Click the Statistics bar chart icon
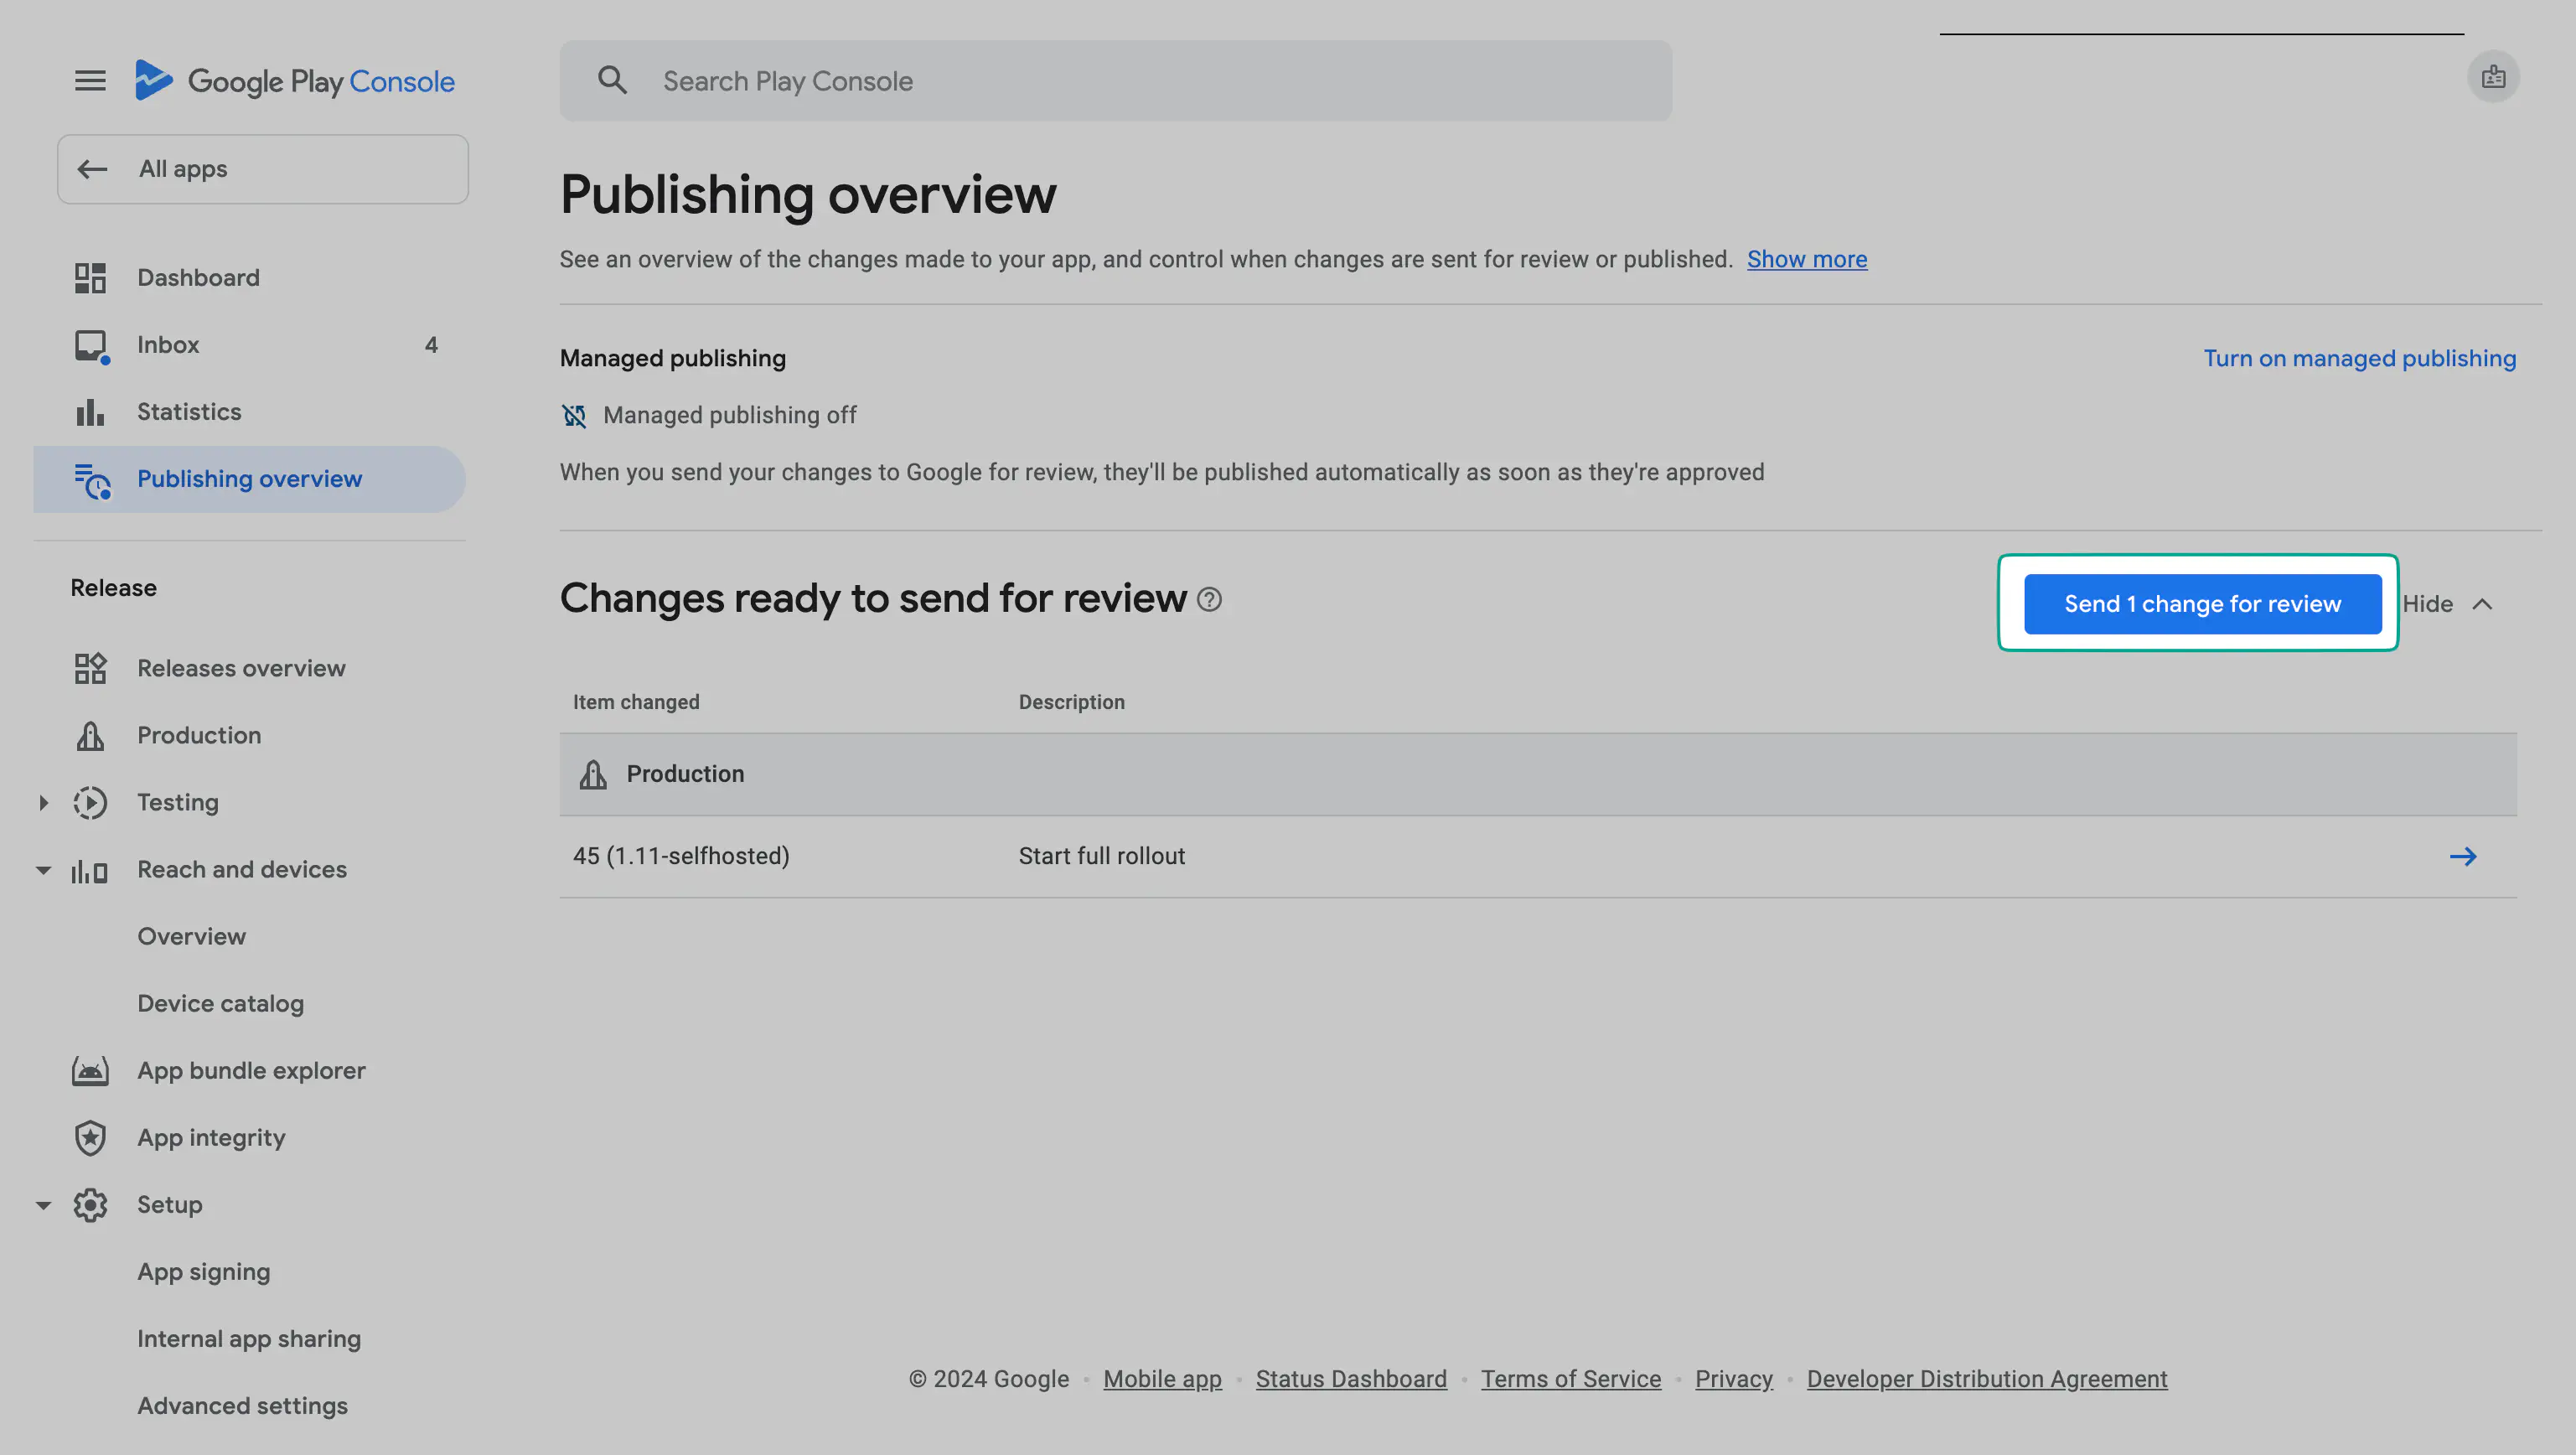The height and width of the screenshot is (1455, 2576). [x=90, y=412]
